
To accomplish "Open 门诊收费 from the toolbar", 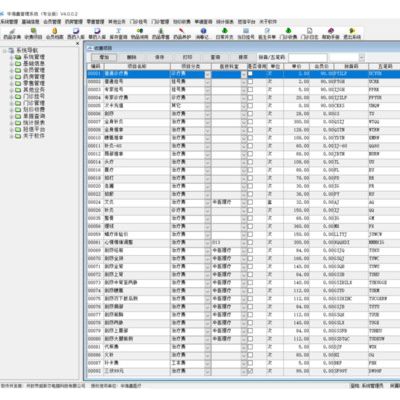I will tap(288, 34).
